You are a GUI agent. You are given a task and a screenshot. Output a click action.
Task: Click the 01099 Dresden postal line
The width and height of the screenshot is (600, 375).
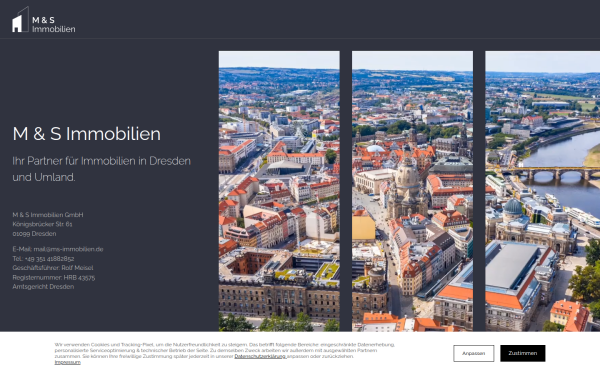pos(34,234)
